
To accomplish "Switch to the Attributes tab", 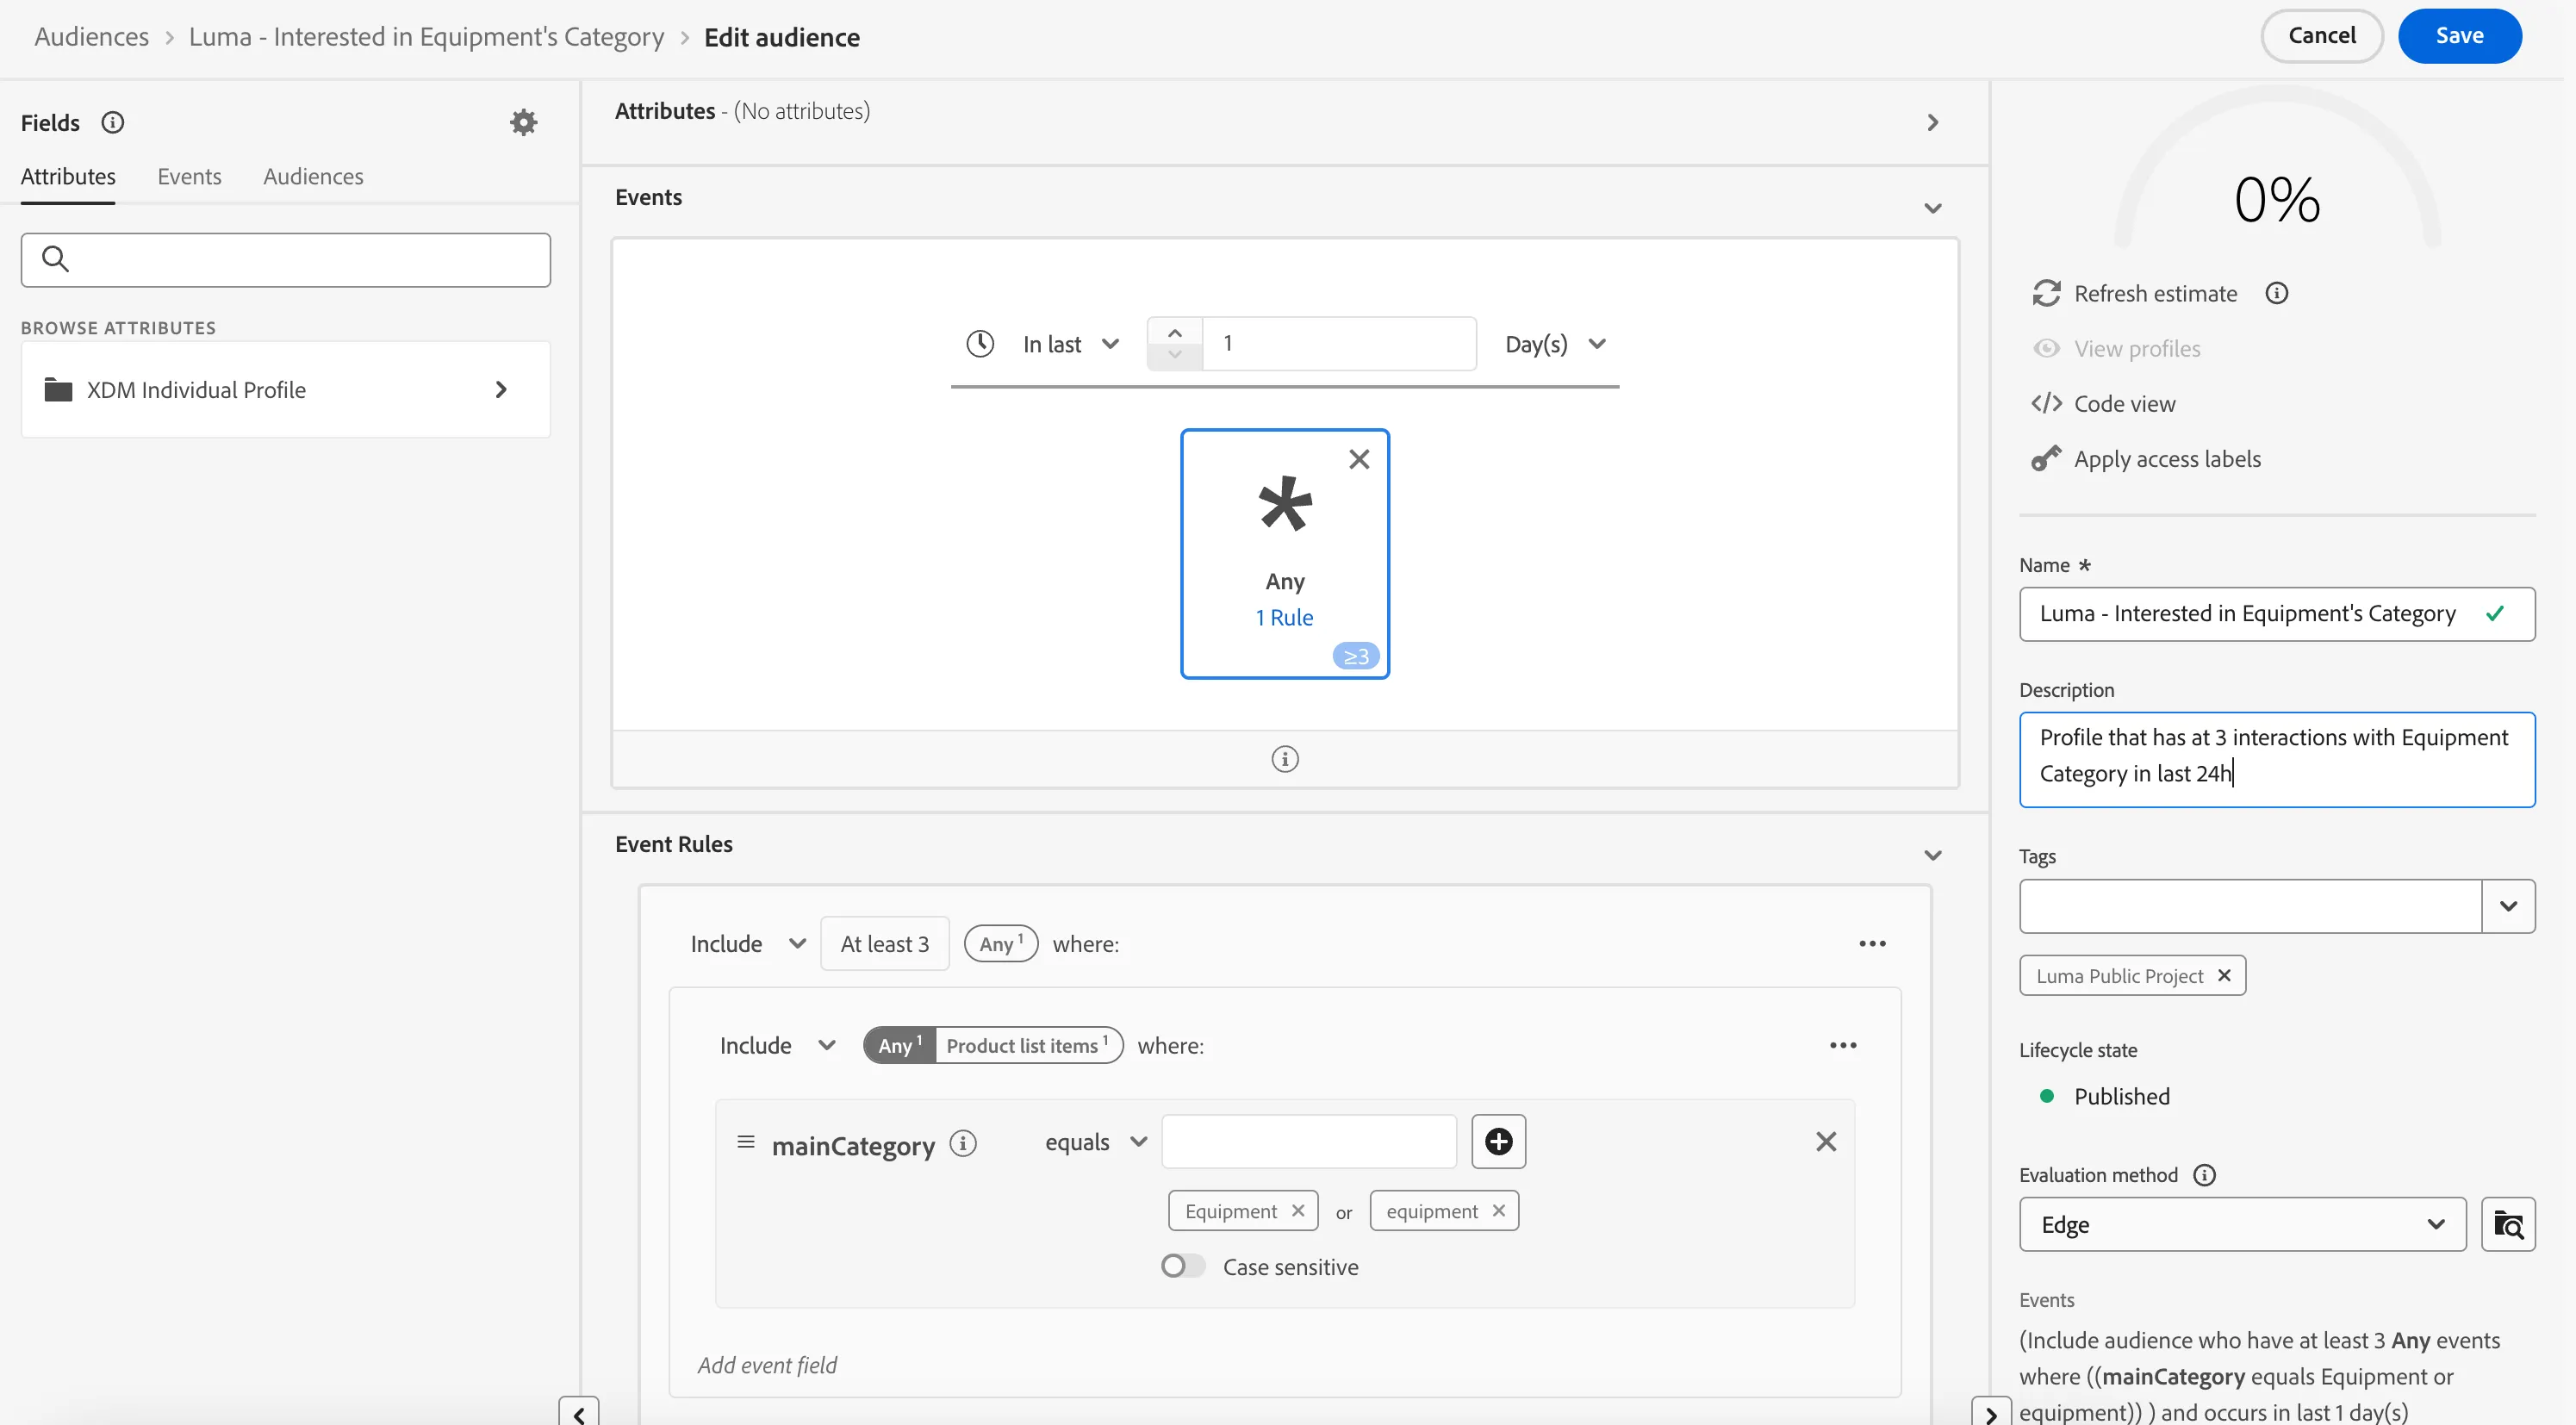I will tap(68, 176).
